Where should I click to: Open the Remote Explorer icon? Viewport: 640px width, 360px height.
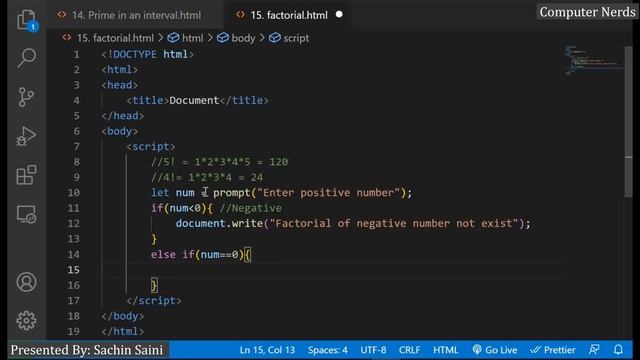click(27, 214)
